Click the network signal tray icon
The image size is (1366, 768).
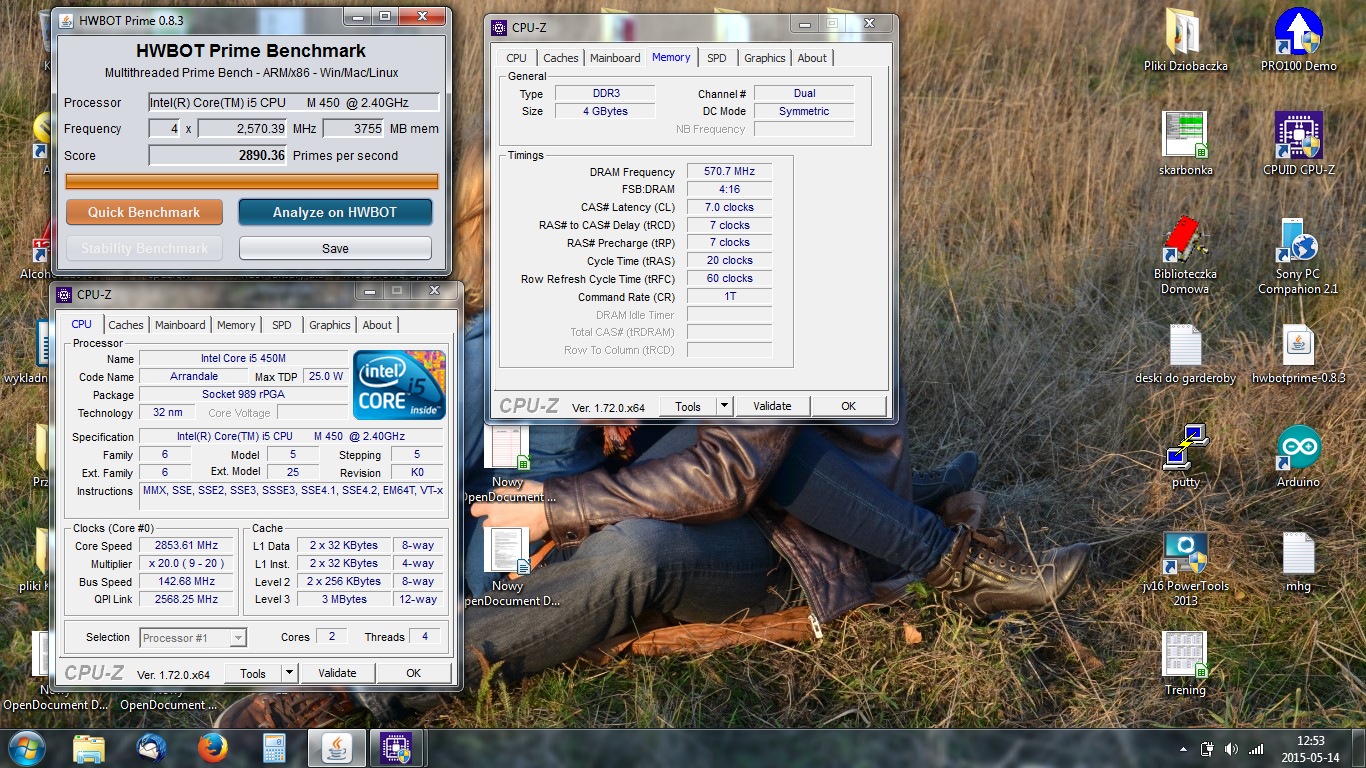click(x=1254, y=748)
